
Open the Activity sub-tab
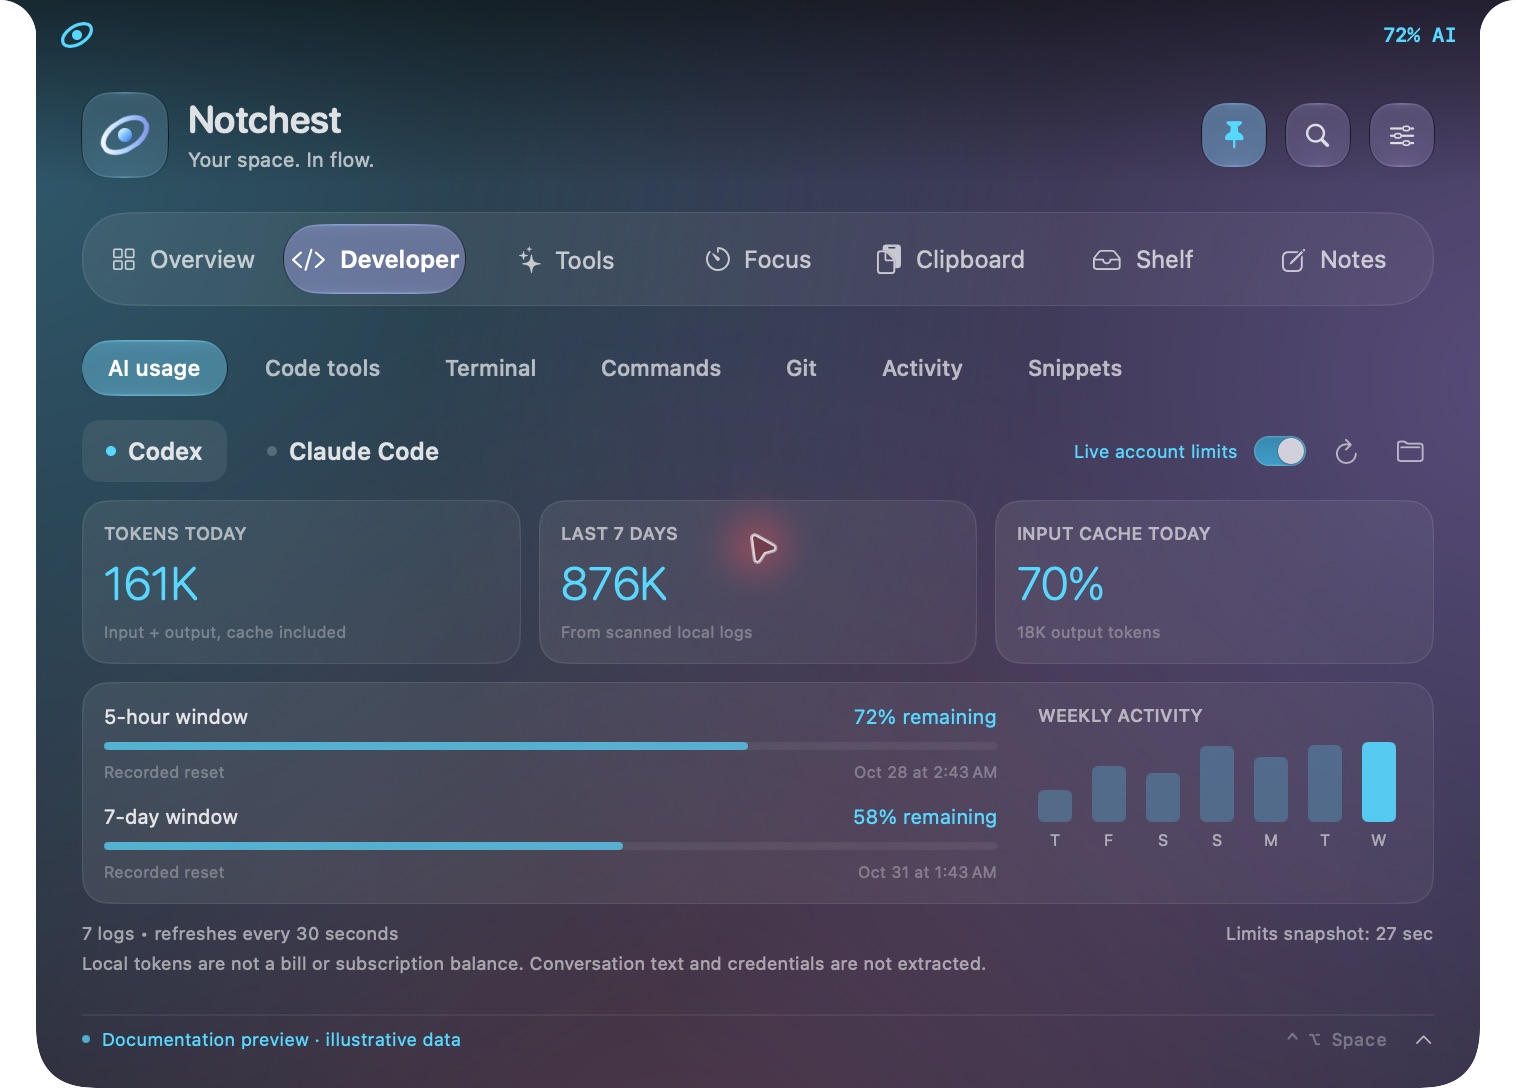pos(922,368)
